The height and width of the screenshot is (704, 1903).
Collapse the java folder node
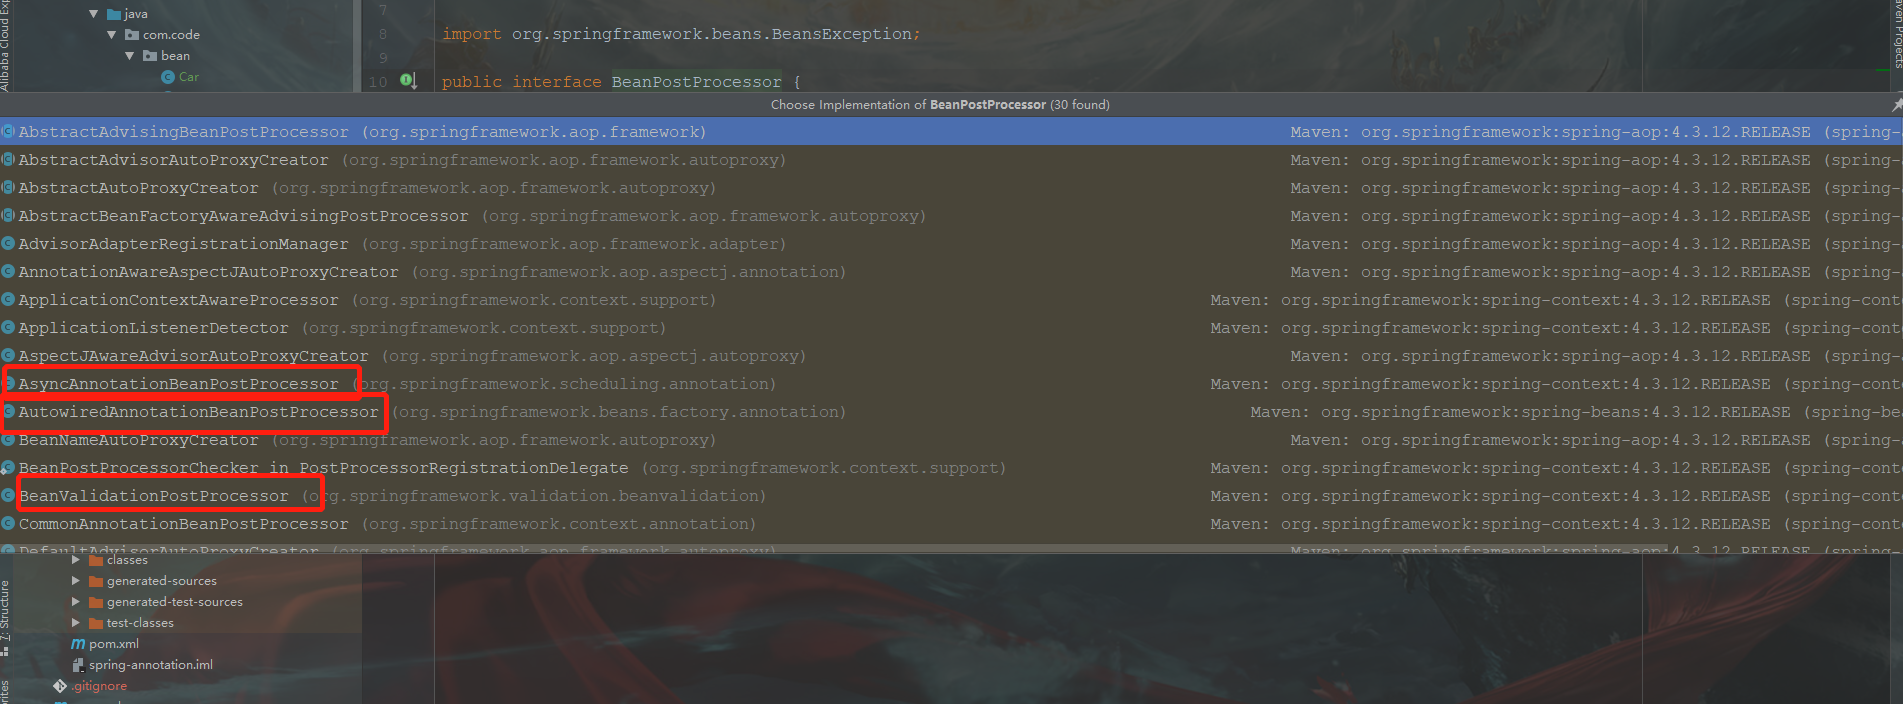tap(94, 14)
